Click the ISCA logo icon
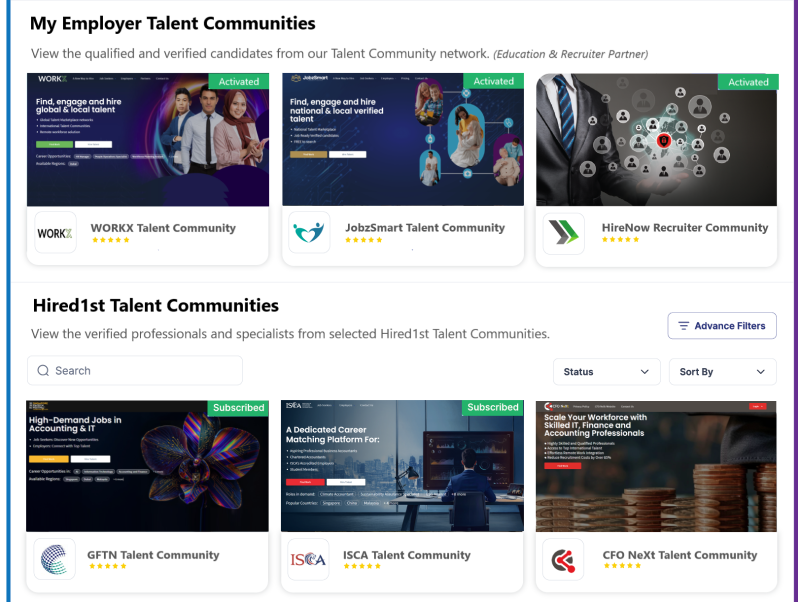This screenshot has height=604, width=800. (309, 560)
